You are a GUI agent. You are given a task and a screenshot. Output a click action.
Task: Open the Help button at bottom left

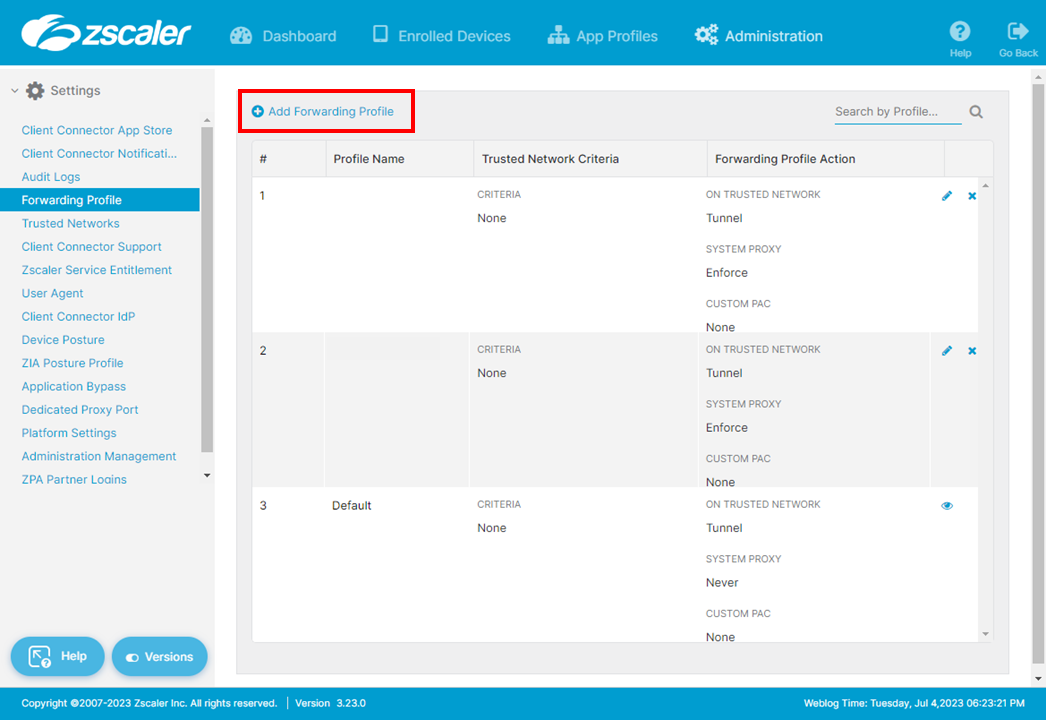pyautogui.click(x=57, y=657)
